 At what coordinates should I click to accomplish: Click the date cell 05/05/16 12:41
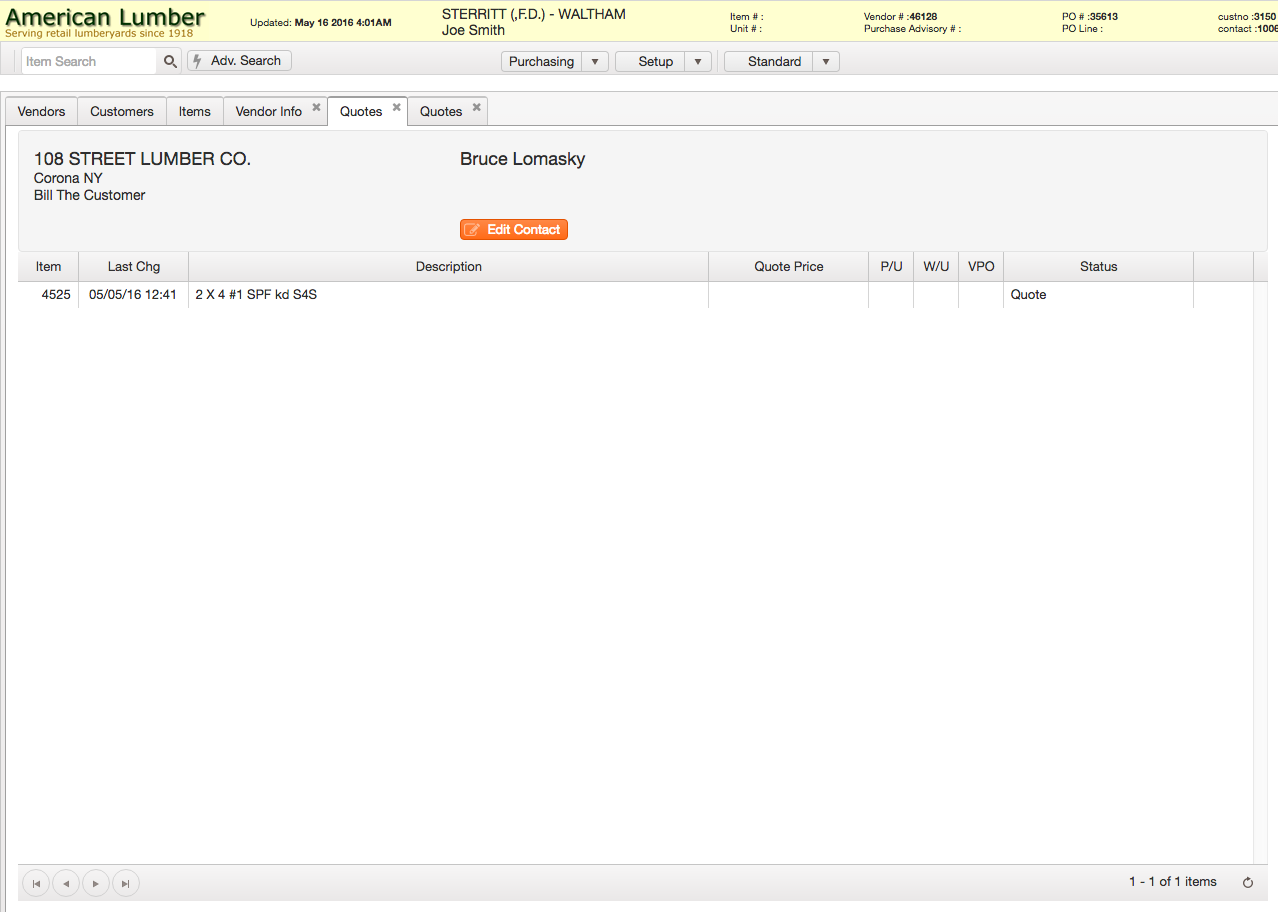134,295
